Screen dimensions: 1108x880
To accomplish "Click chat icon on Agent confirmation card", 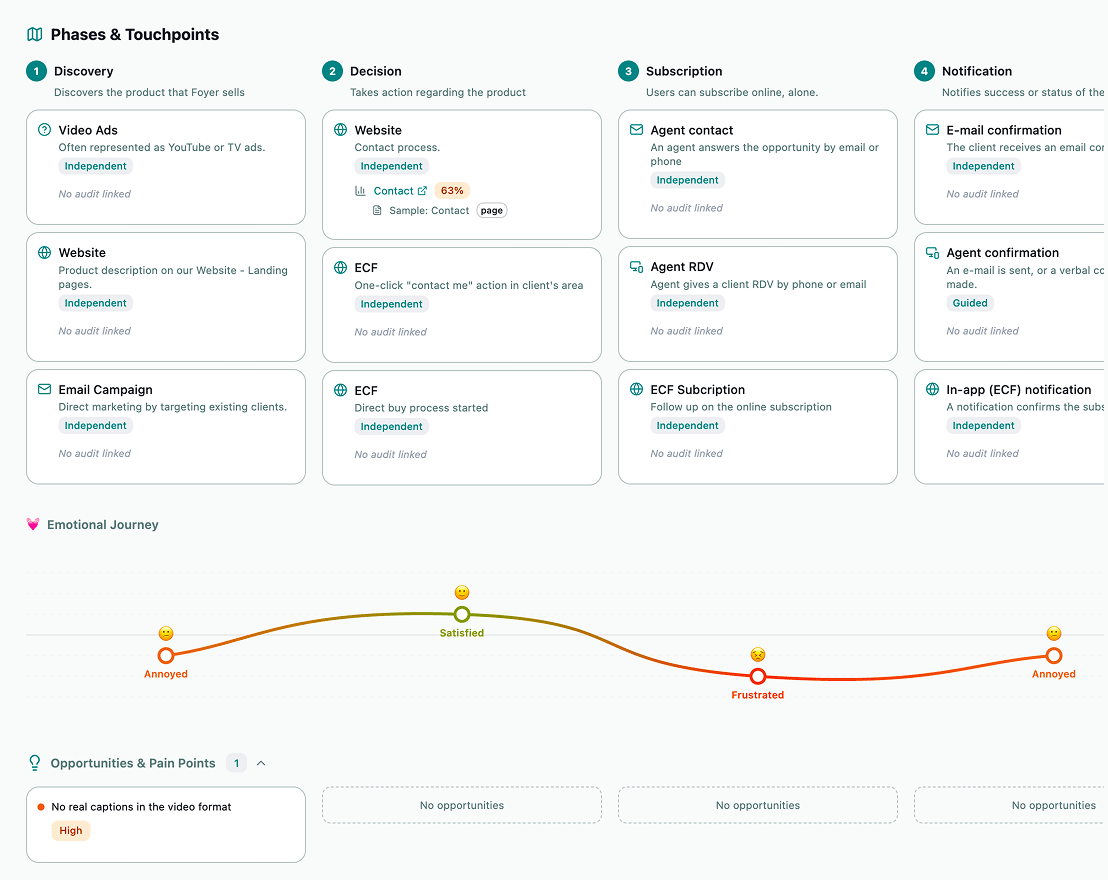I will 933,252.
